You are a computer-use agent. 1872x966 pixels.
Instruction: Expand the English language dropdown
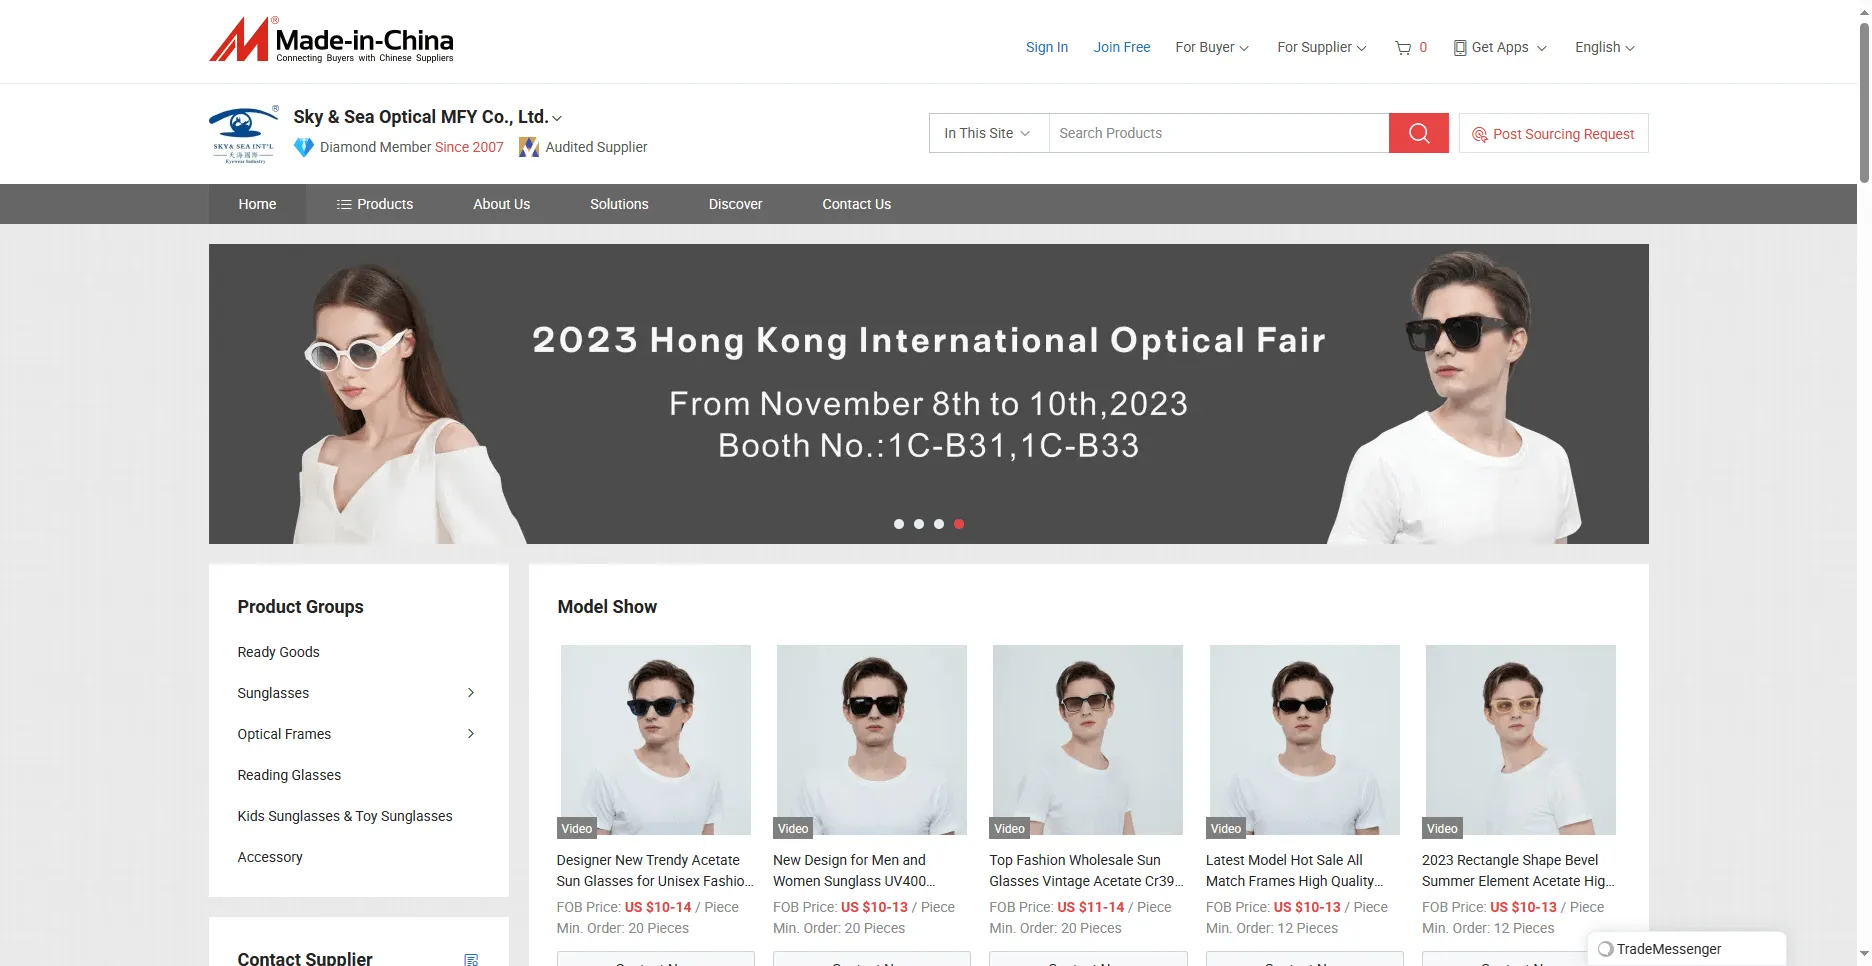(x=1604, y=48)
